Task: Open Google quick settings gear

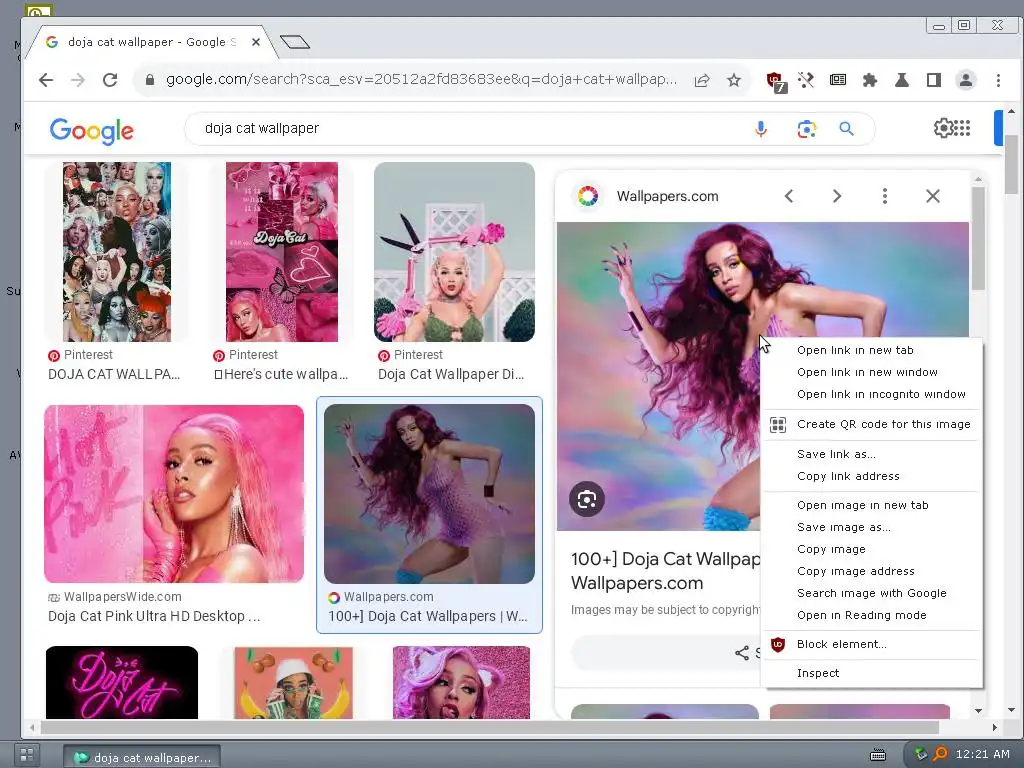Action: pos(943,128)
